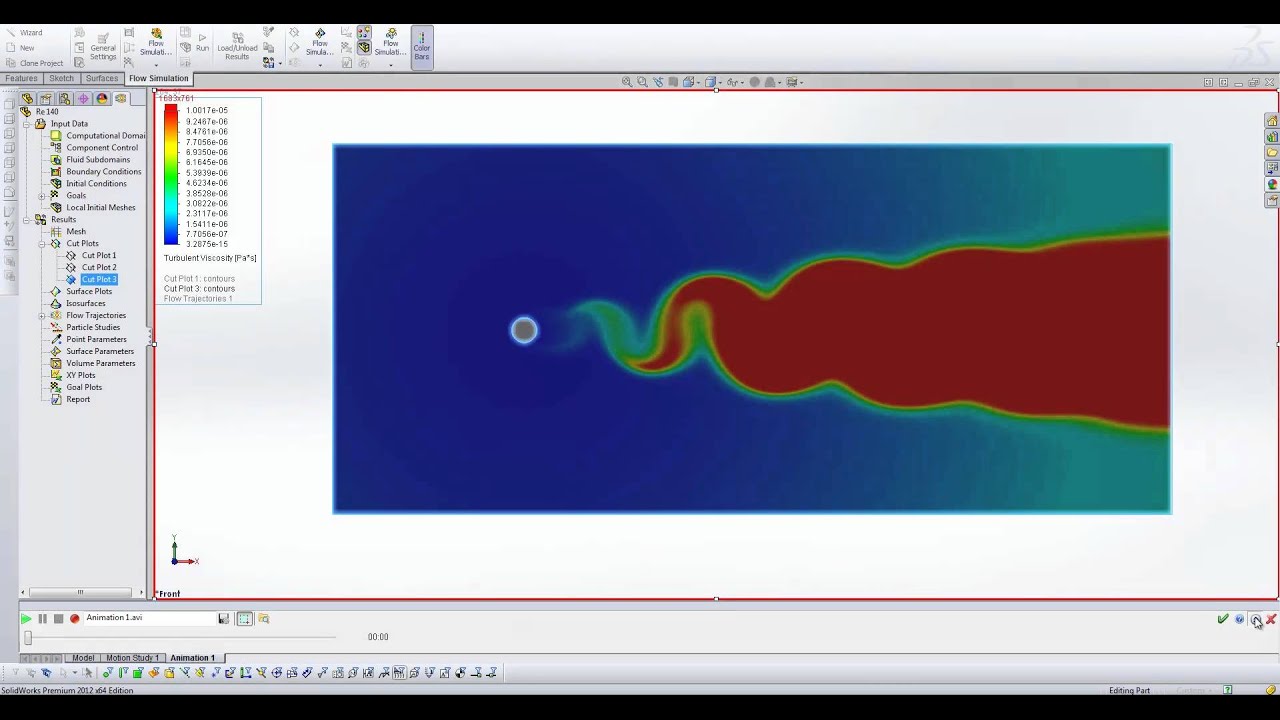Select Surface Parameters item
1280x720 pixels.
(x=92, y=352)
